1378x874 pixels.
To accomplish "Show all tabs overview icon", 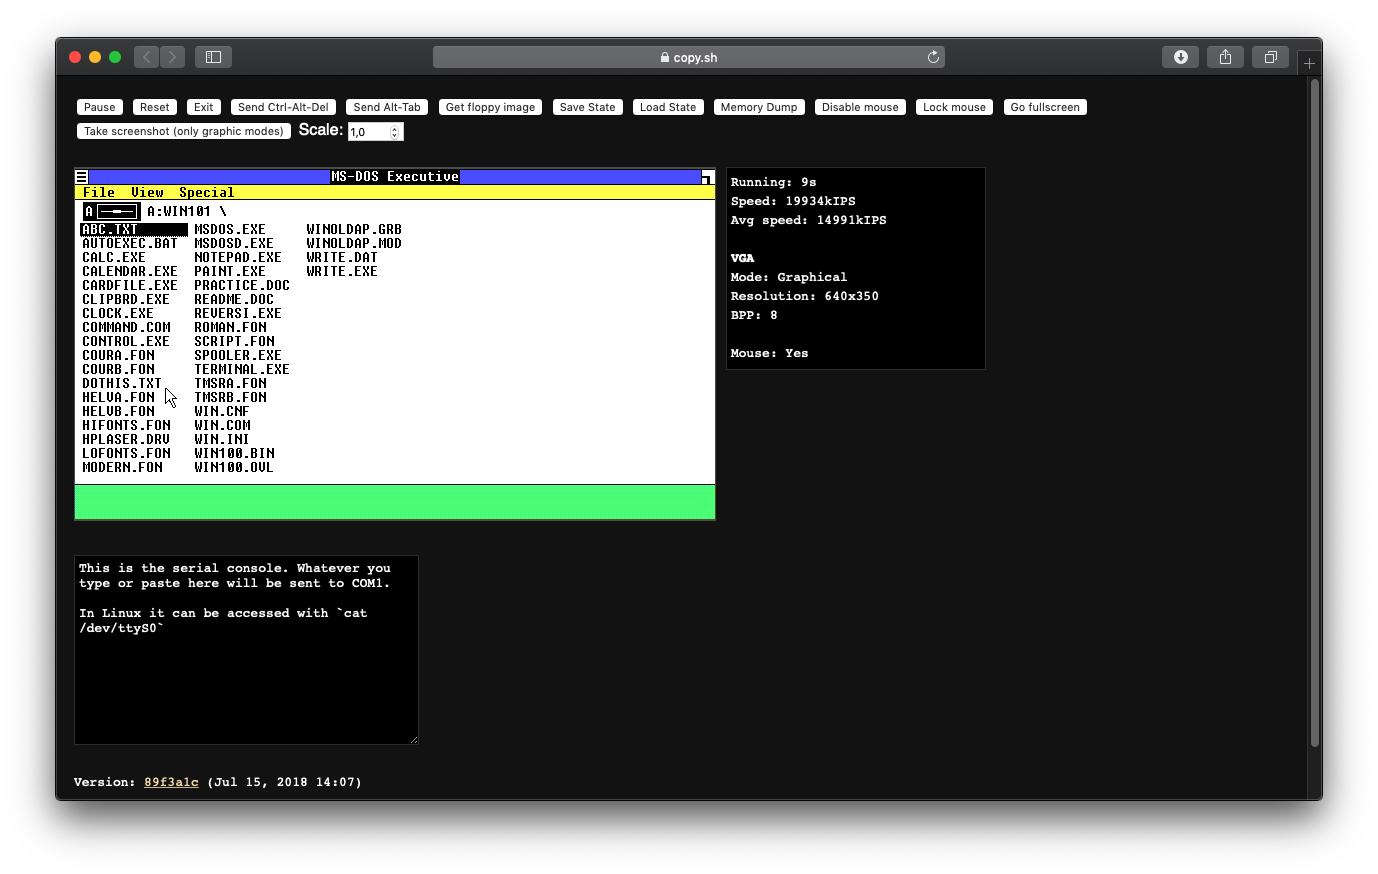I will point(1270,57).
